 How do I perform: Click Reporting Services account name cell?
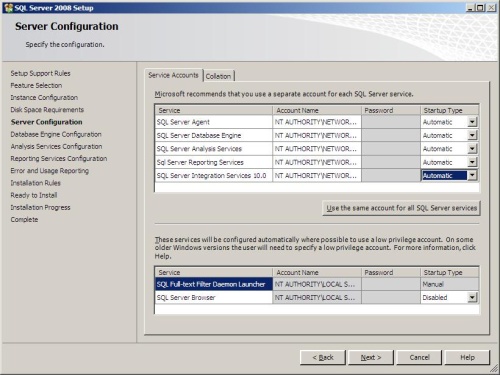click(x=317, y=162)
